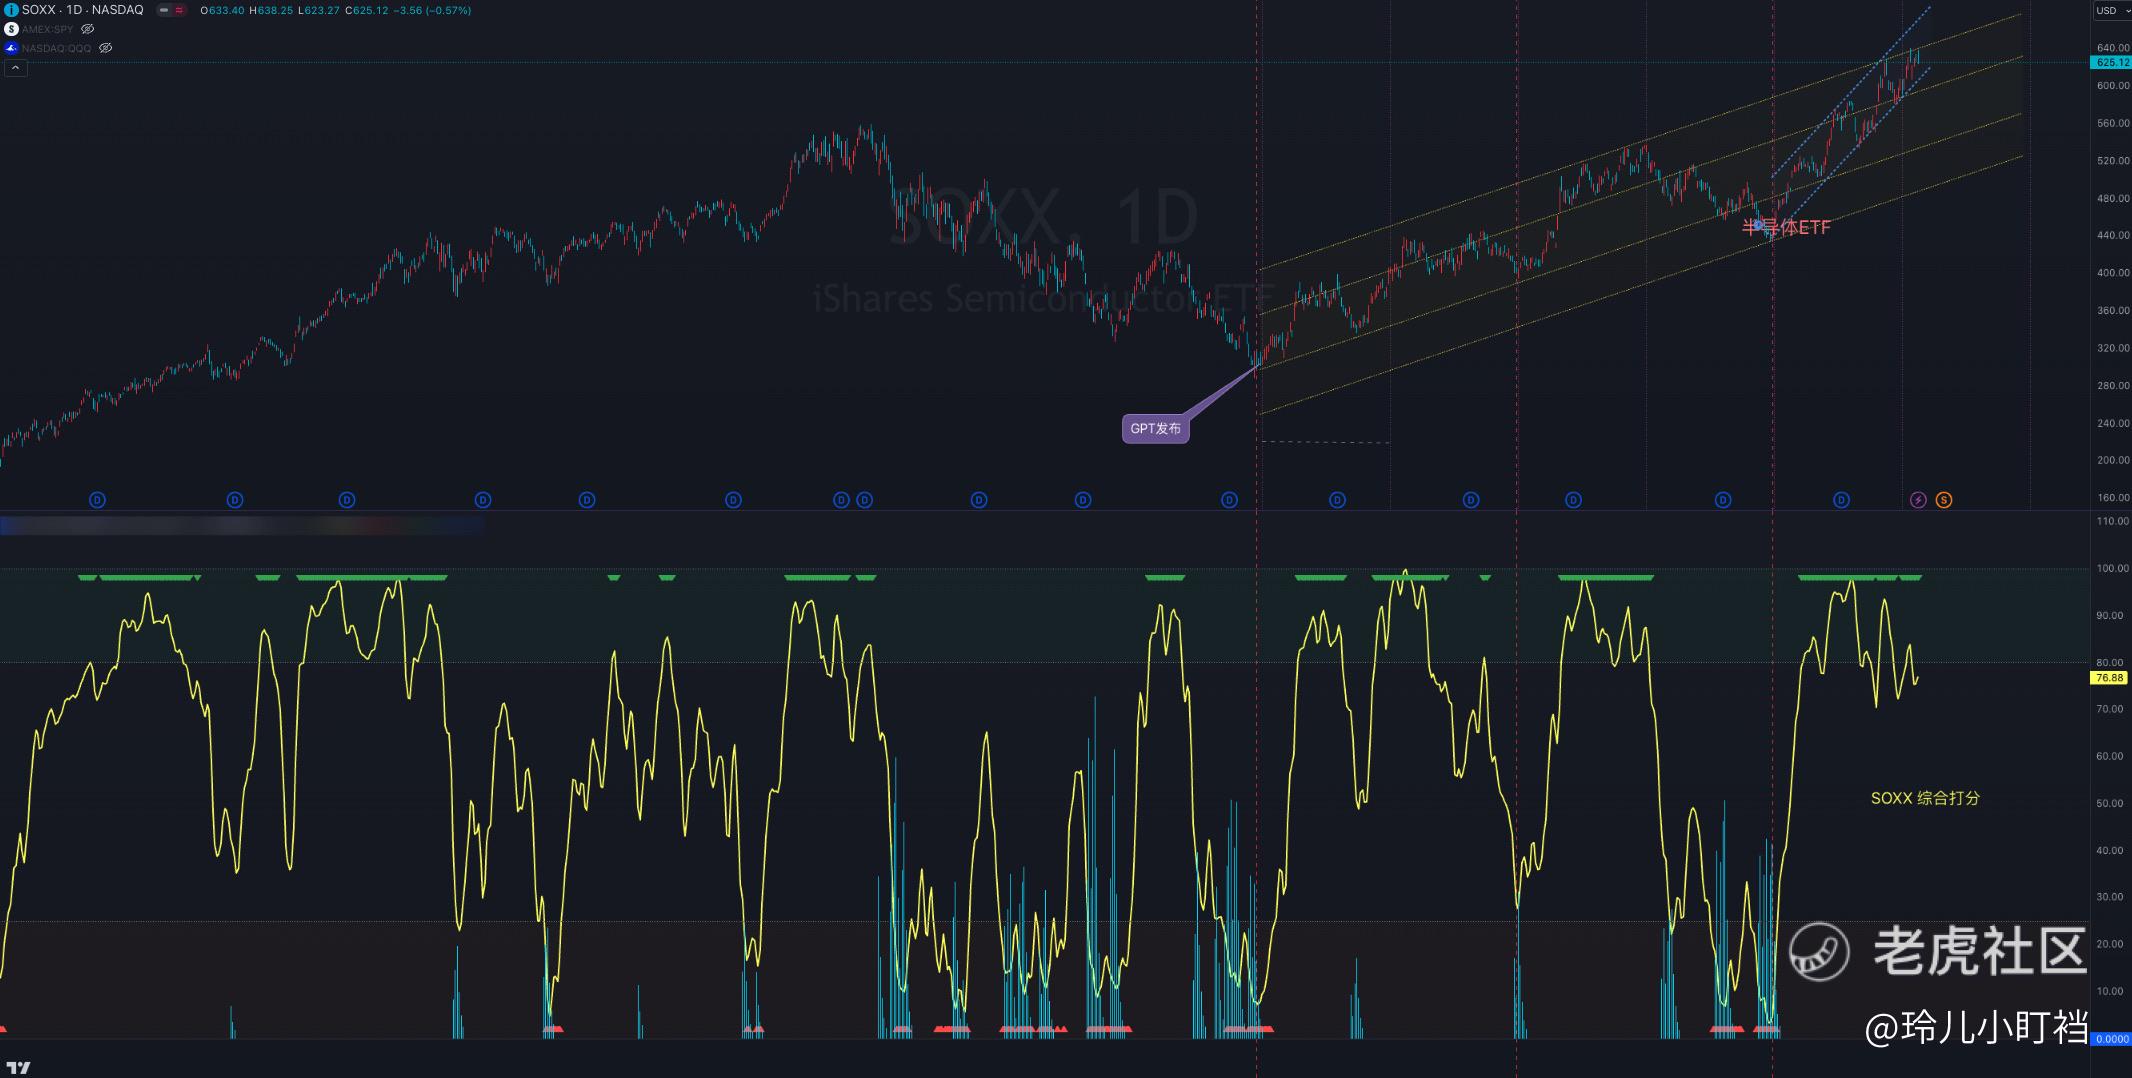This screenshot has width=2132, height=1078.
Task: Click the 320.00 price axis label
Action: click(2113, 348)
